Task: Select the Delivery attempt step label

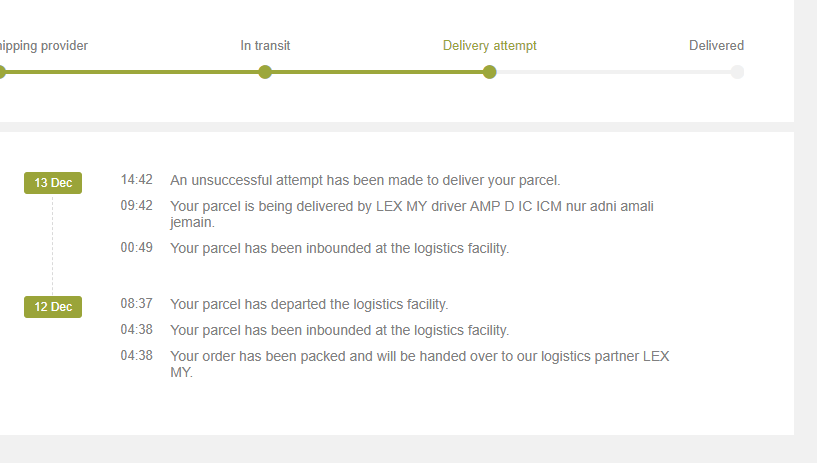Action: (x=489, y=46)
